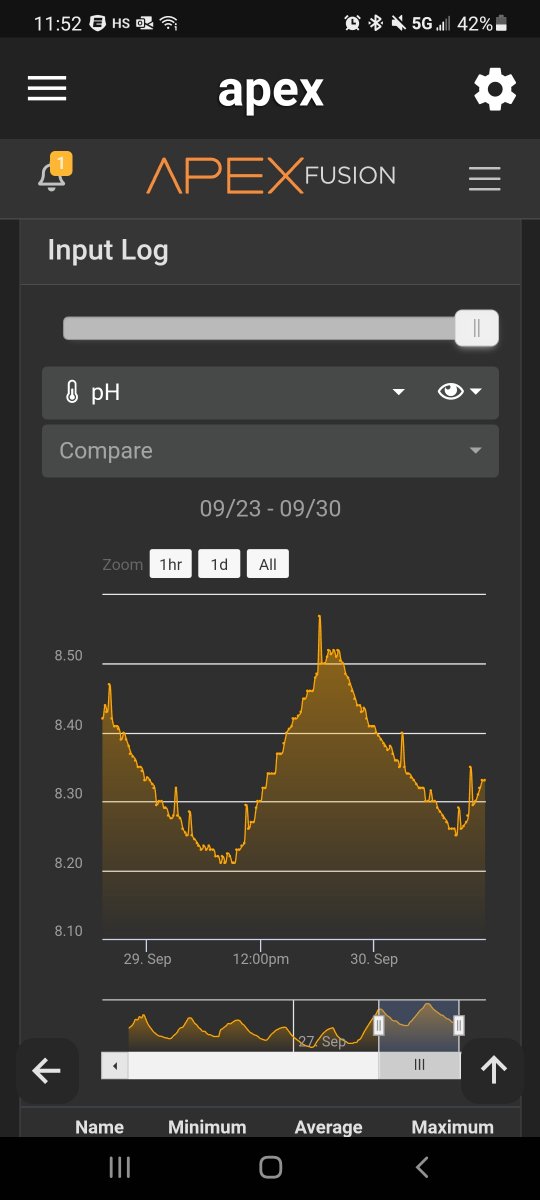Viewport: 540px width, 1200px height.
Task: Expand the arrow next to eye icon
Action: [x=476, y=392]
